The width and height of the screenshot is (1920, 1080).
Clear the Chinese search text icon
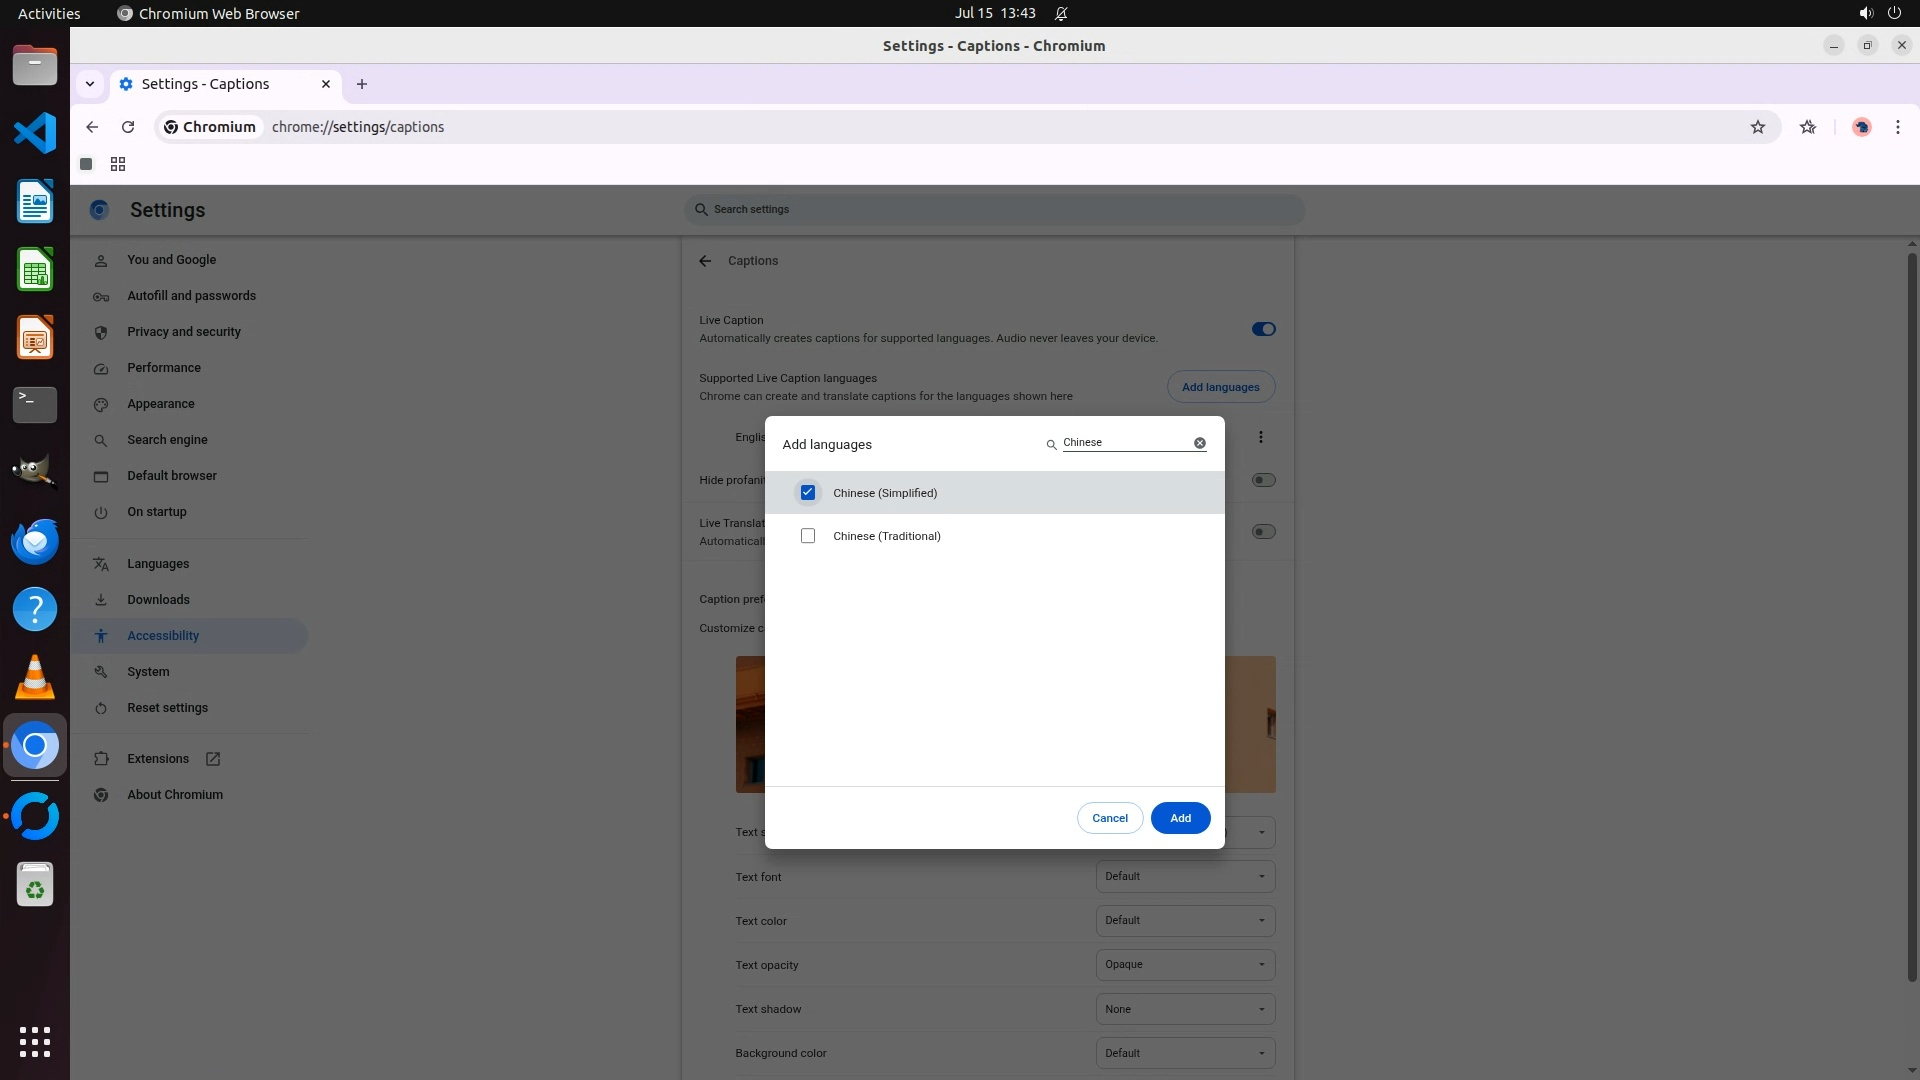(x=1199, y=443)
